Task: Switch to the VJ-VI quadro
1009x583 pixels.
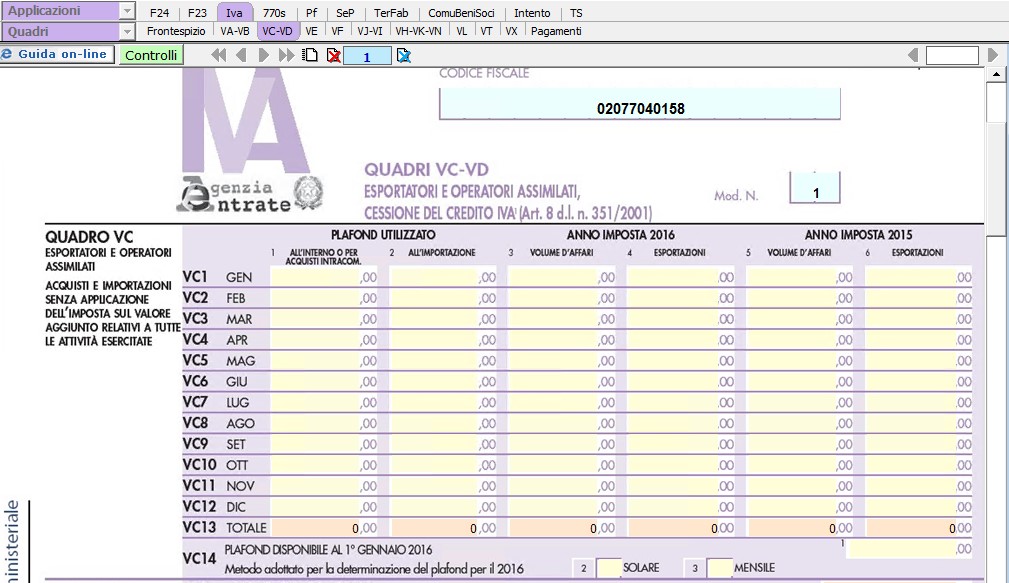Action: pyautogui.click(x=370, y=31)
